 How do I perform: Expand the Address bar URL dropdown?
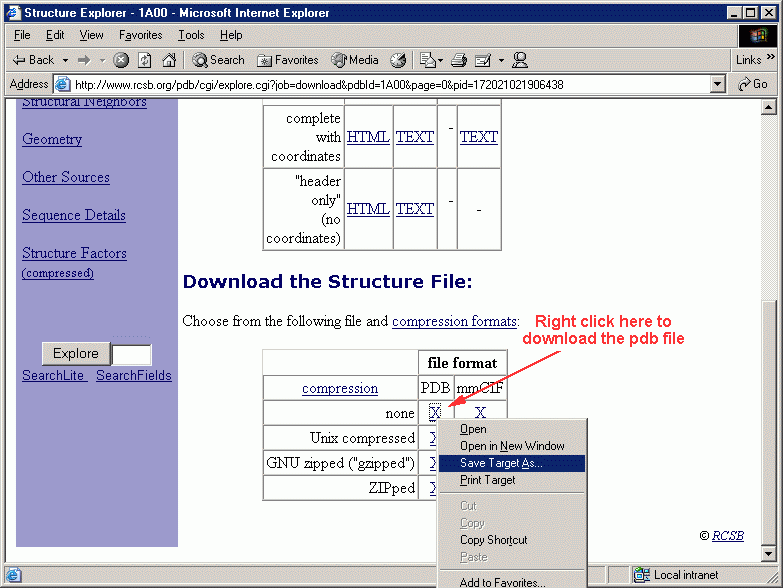[x=718, y=84]
